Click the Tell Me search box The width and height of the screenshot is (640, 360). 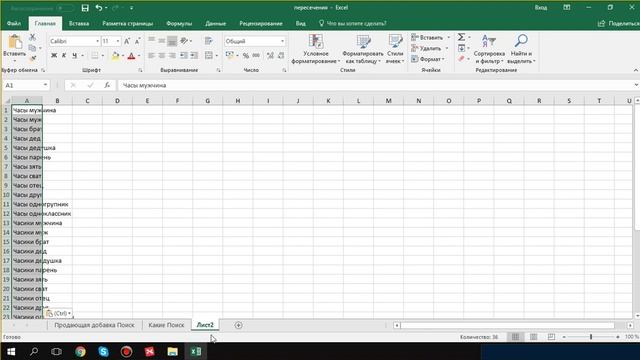coord(353,24)
